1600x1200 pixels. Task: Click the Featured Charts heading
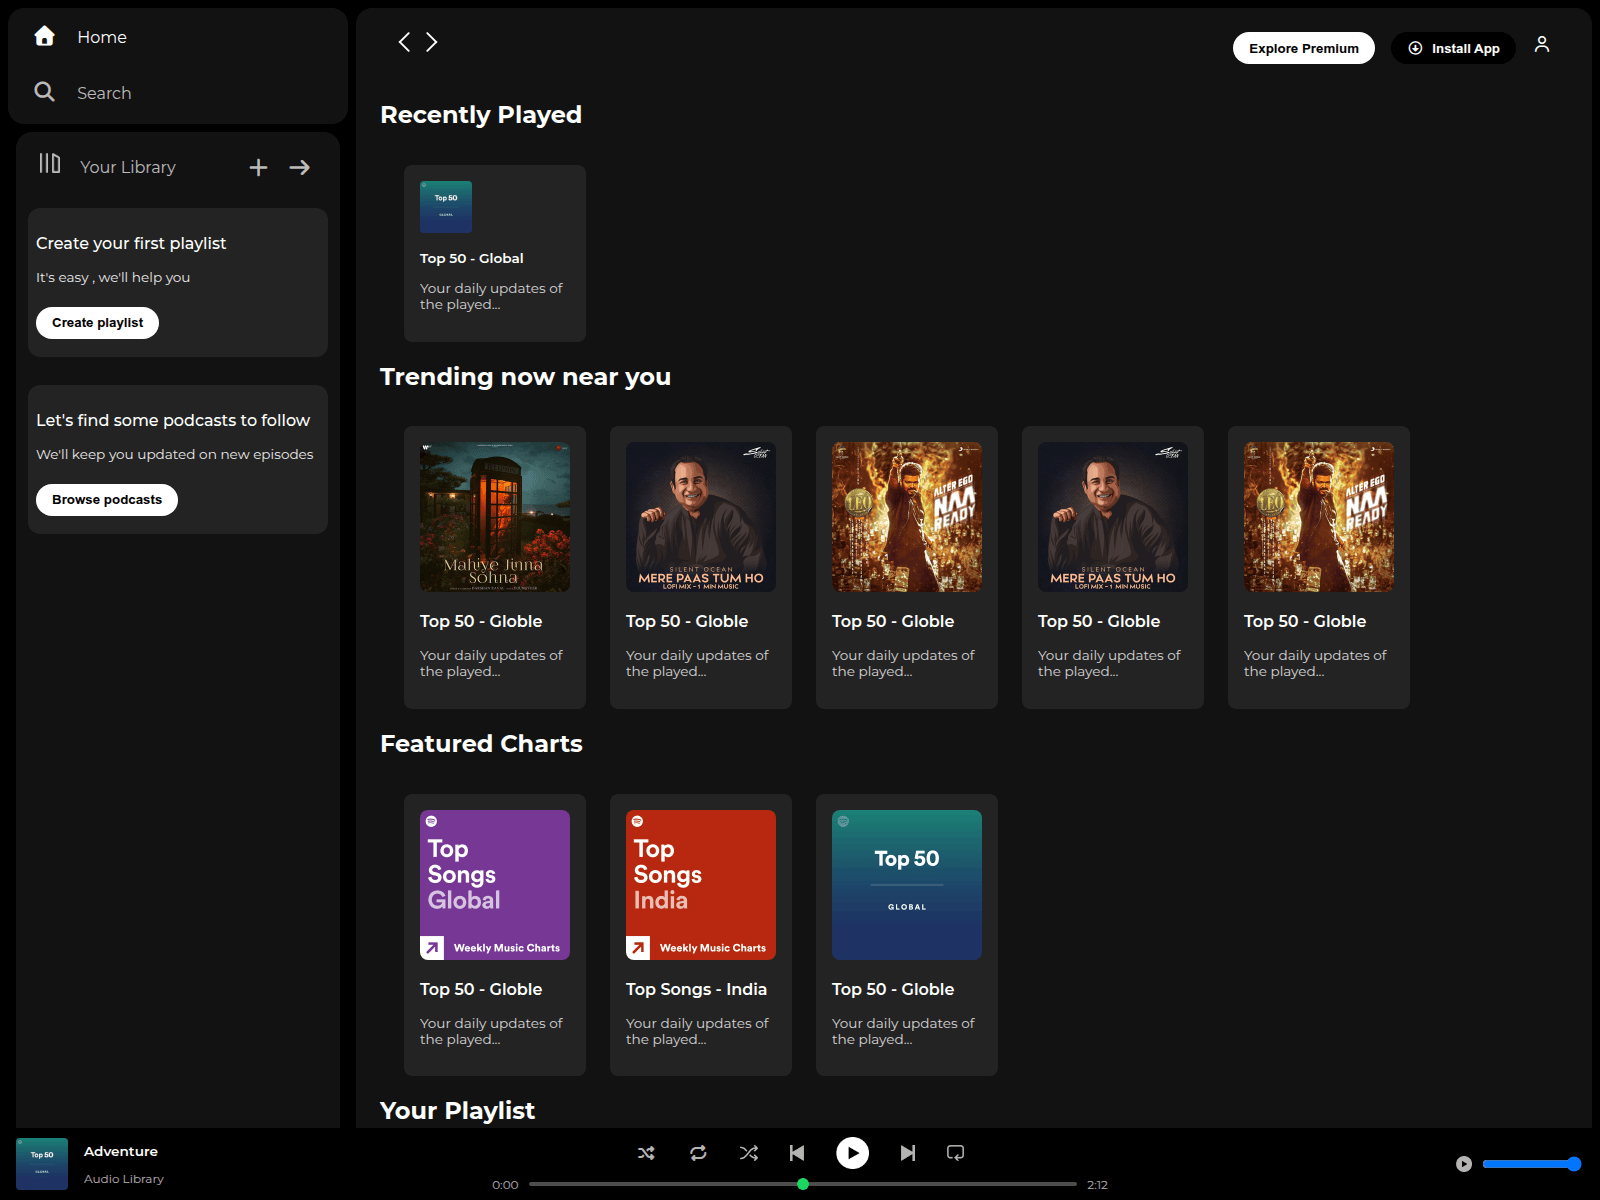pos(481,744)
